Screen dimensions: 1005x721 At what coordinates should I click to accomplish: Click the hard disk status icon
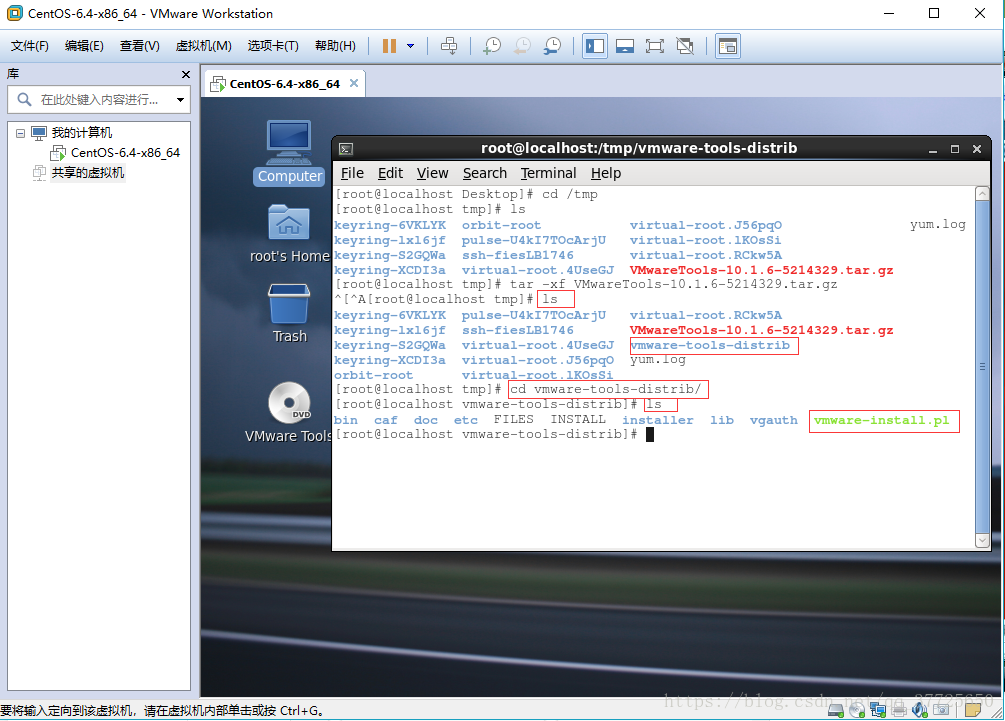(x=835, y=710)
